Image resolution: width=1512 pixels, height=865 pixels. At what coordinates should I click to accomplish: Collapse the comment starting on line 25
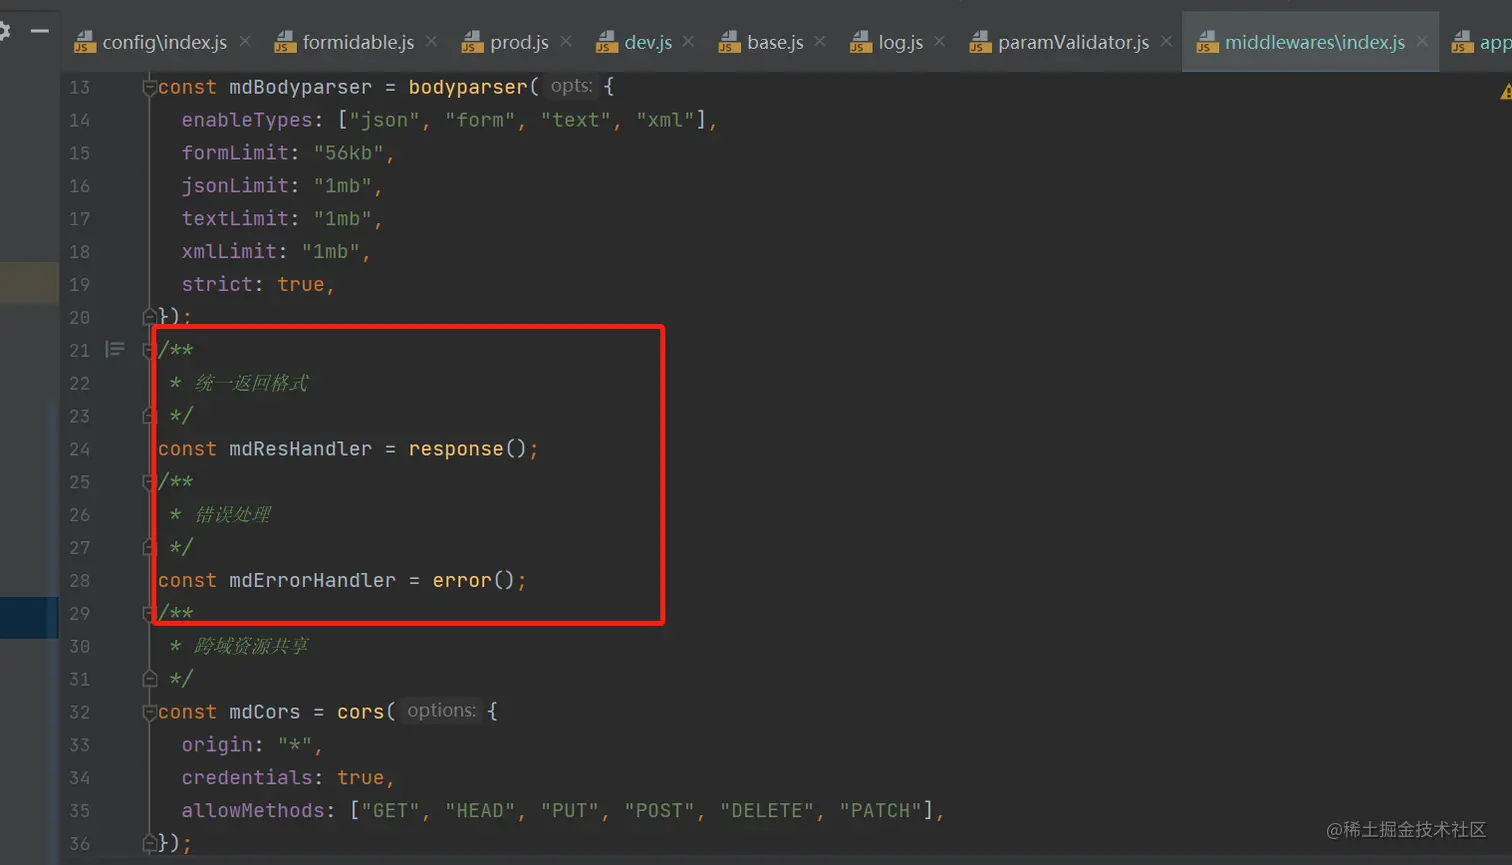(x=149, y=481)
